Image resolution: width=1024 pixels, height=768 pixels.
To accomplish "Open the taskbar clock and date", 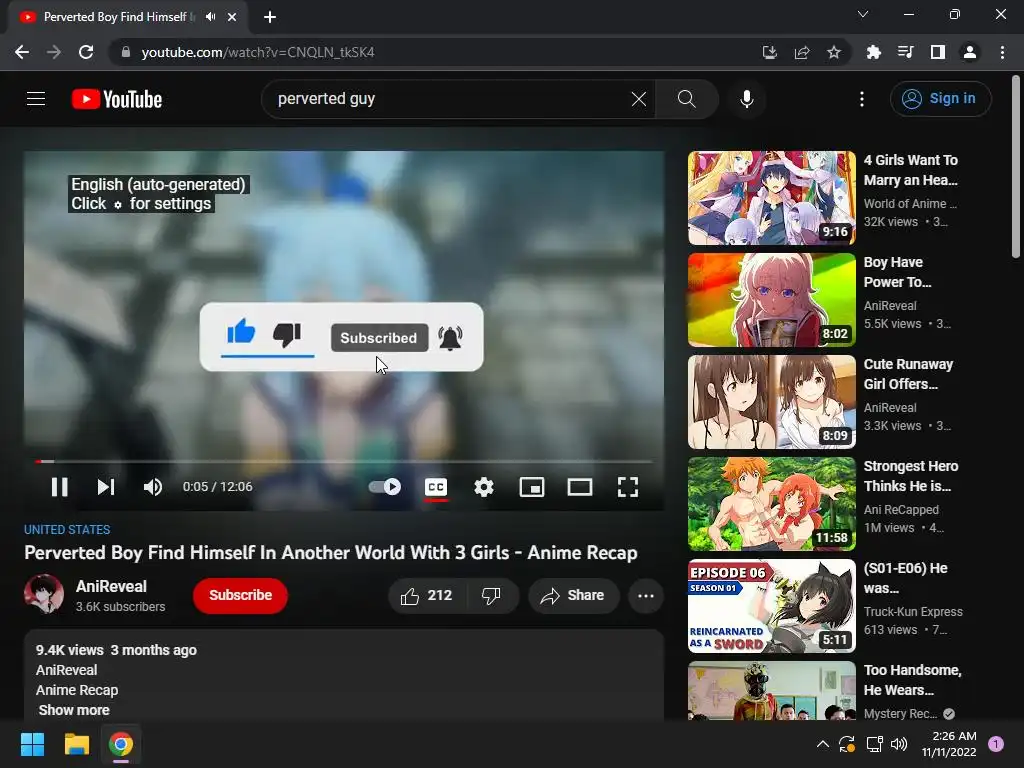I will tap(949, 744).
